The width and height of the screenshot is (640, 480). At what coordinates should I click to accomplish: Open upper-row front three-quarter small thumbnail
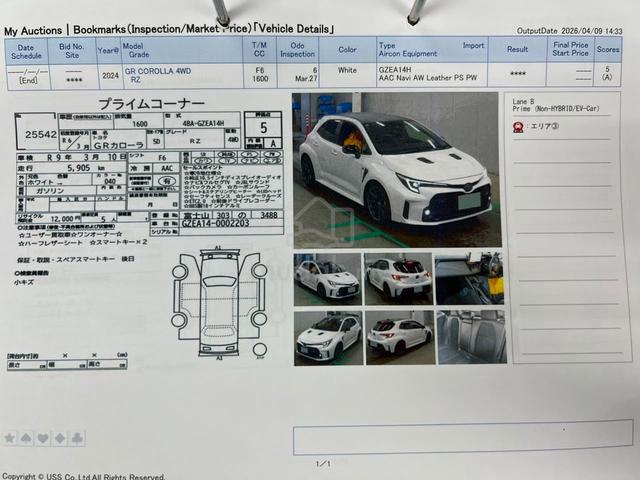pos(327,279)
